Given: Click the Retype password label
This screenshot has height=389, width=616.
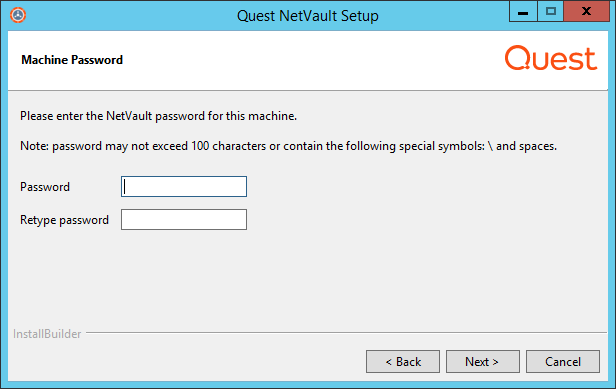Looking at the screenshot, I should (64, 220).
